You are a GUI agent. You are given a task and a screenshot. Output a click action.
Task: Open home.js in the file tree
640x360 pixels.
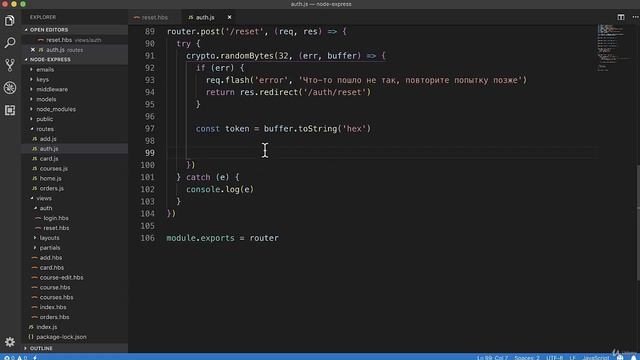pyautogui.click(x=51, y=178)
